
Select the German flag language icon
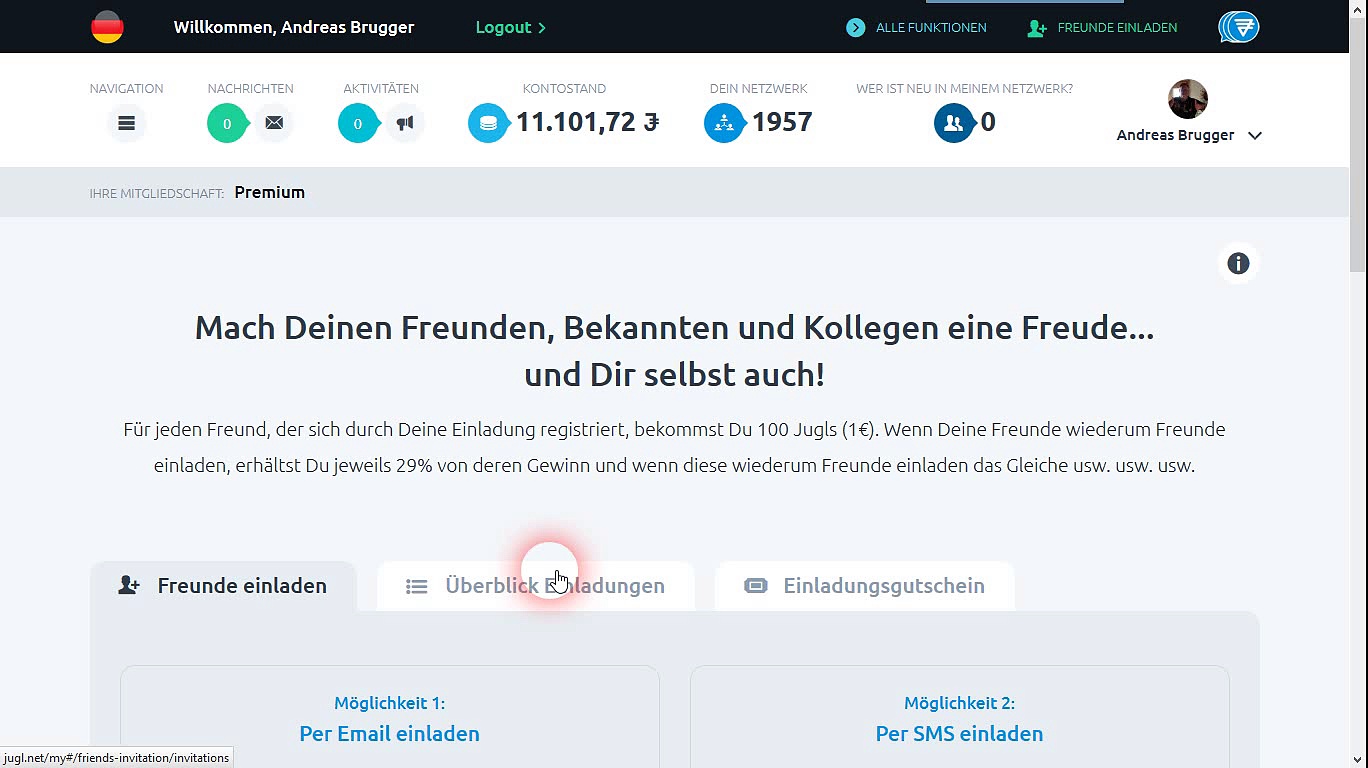107,27
